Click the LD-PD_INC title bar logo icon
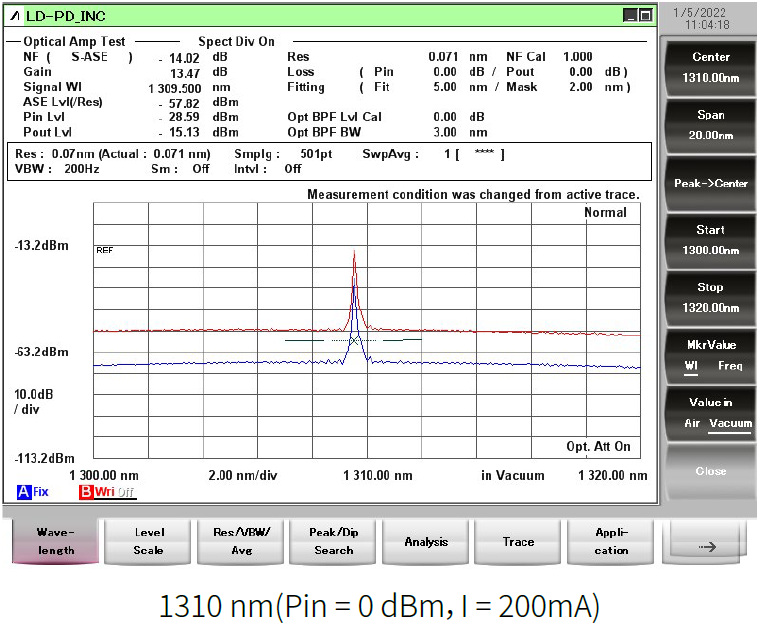 pos(15,16)
